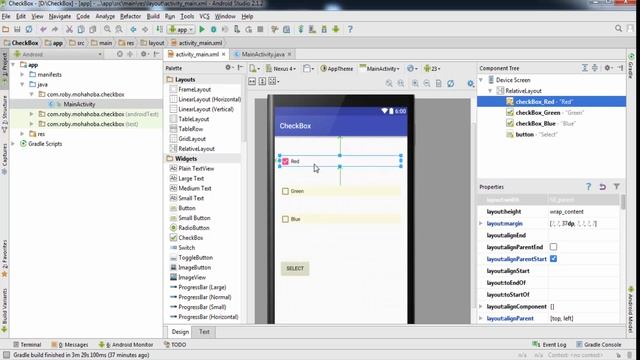Image resolution: width=640 pixels, height=360 pixels.
Task: Open the Terminal tool window
Action: click(27, 344)
